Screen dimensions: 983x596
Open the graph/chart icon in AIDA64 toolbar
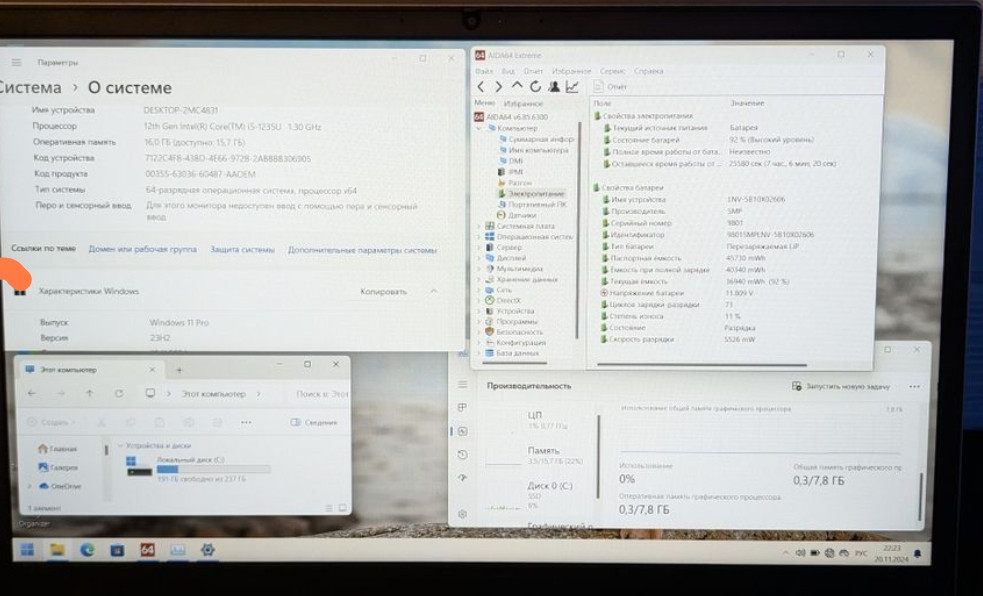tap(573, 85)
